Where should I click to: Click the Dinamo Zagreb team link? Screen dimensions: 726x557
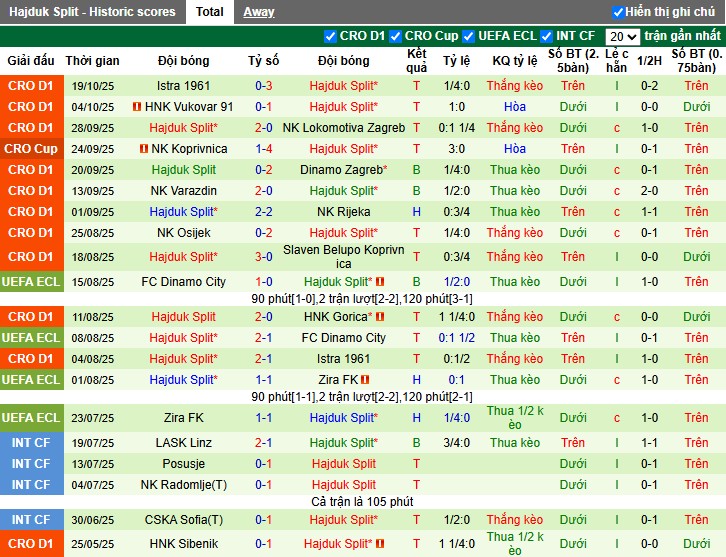point(341,170)
